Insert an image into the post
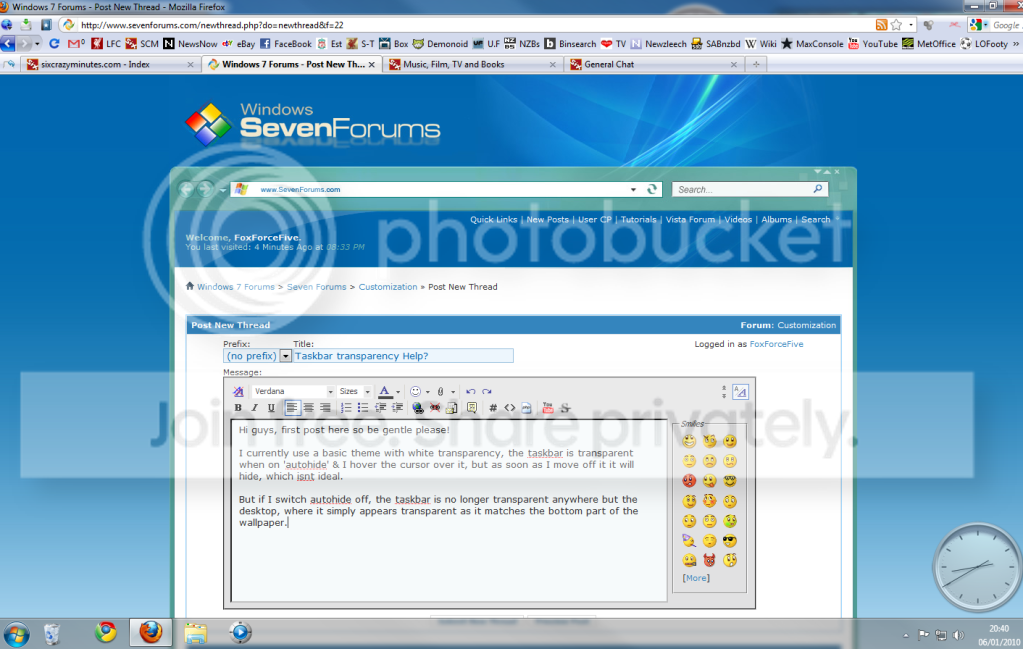 (x=451, y=408)
